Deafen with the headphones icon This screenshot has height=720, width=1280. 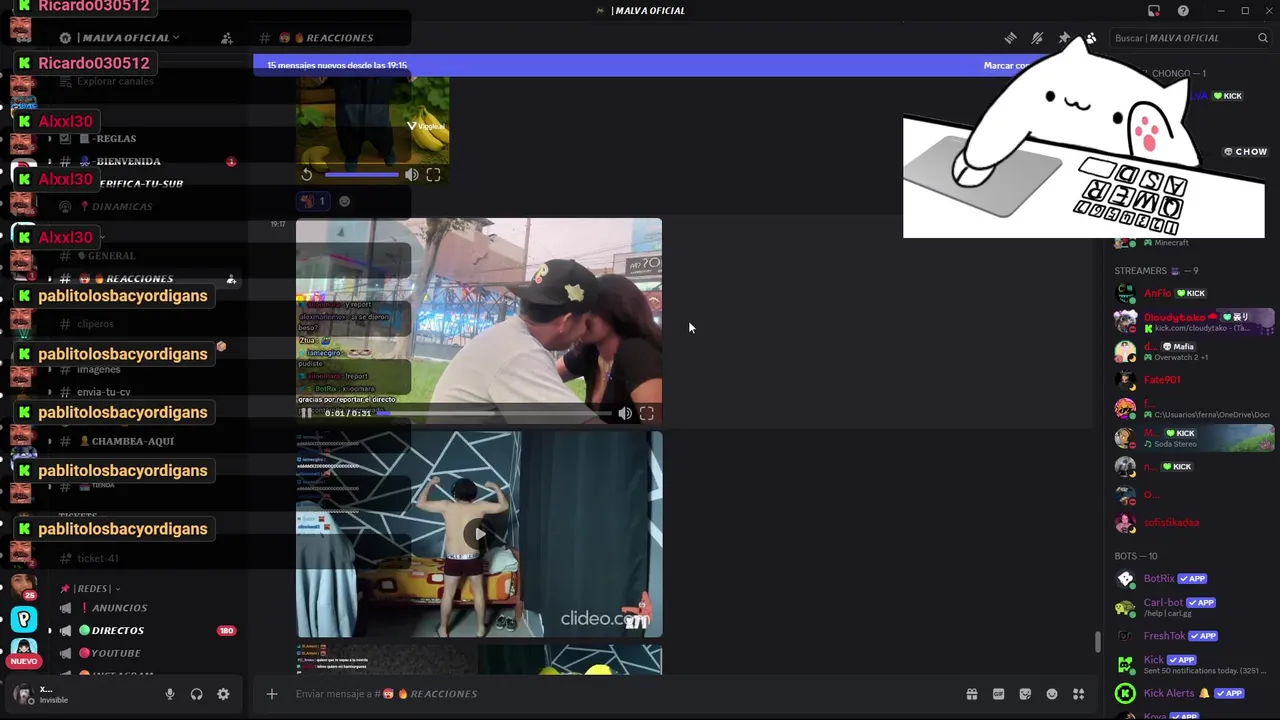197,694
